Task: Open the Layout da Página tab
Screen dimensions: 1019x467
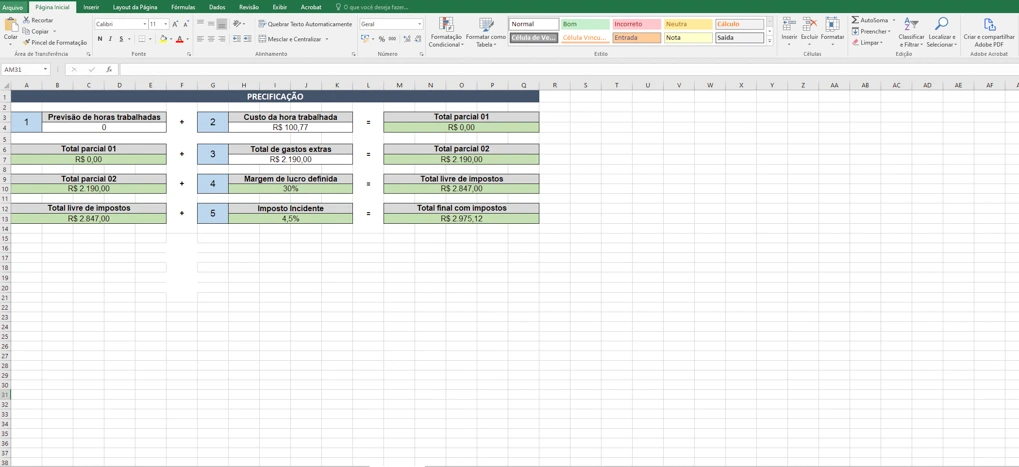Action: click(x=135, y=7)
